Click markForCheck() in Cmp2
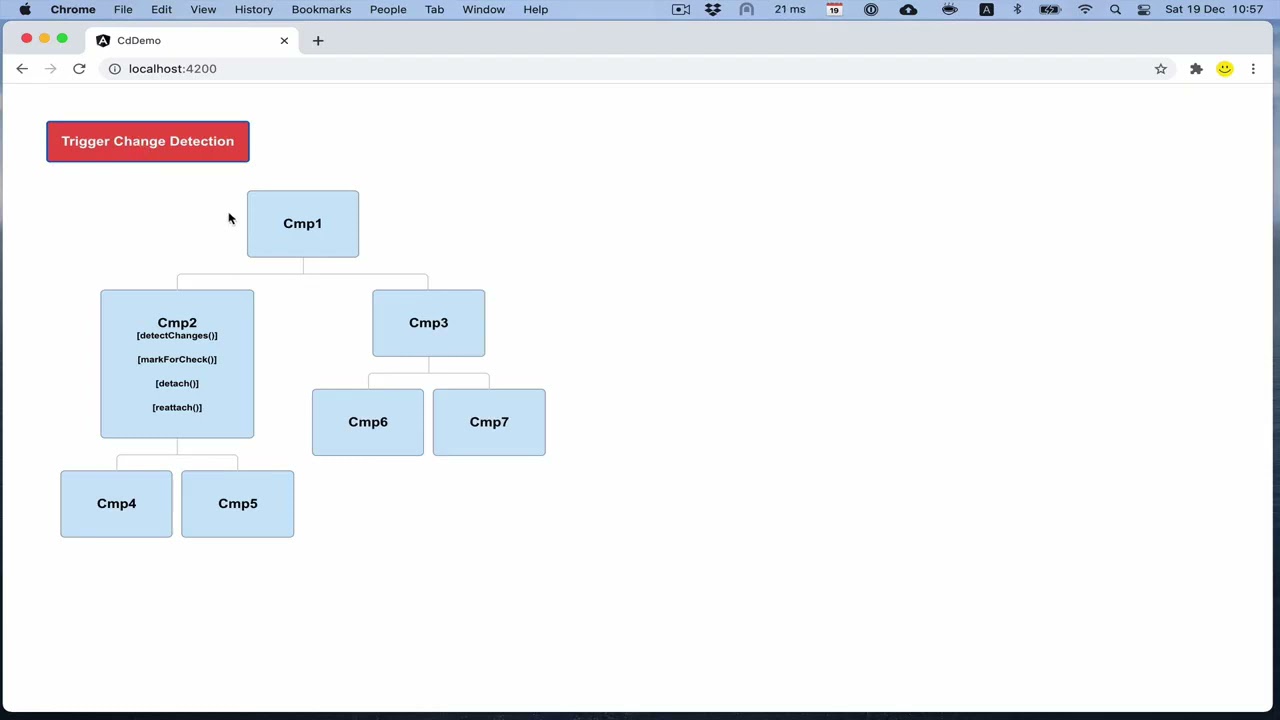Screen dimensions: 1280x720 pos(177,360)
